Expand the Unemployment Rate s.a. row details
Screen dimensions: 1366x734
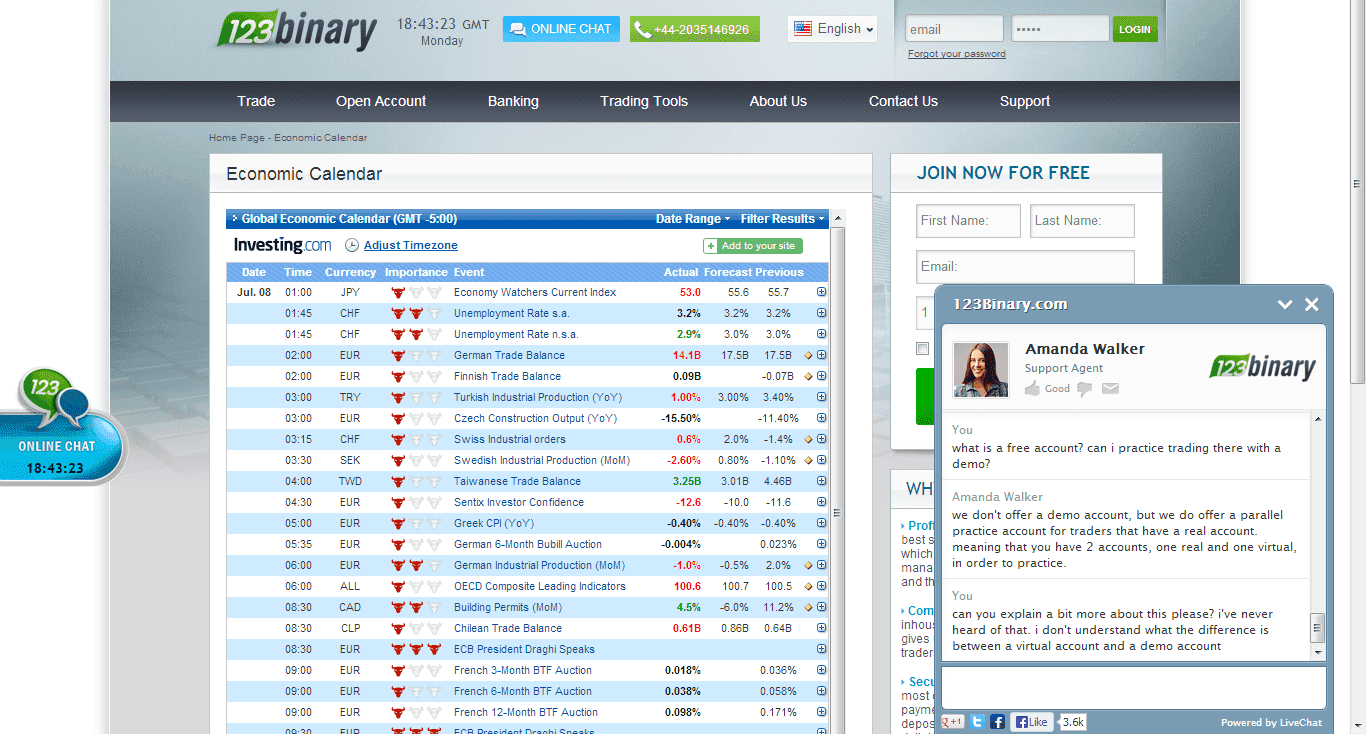click(822, 313)
